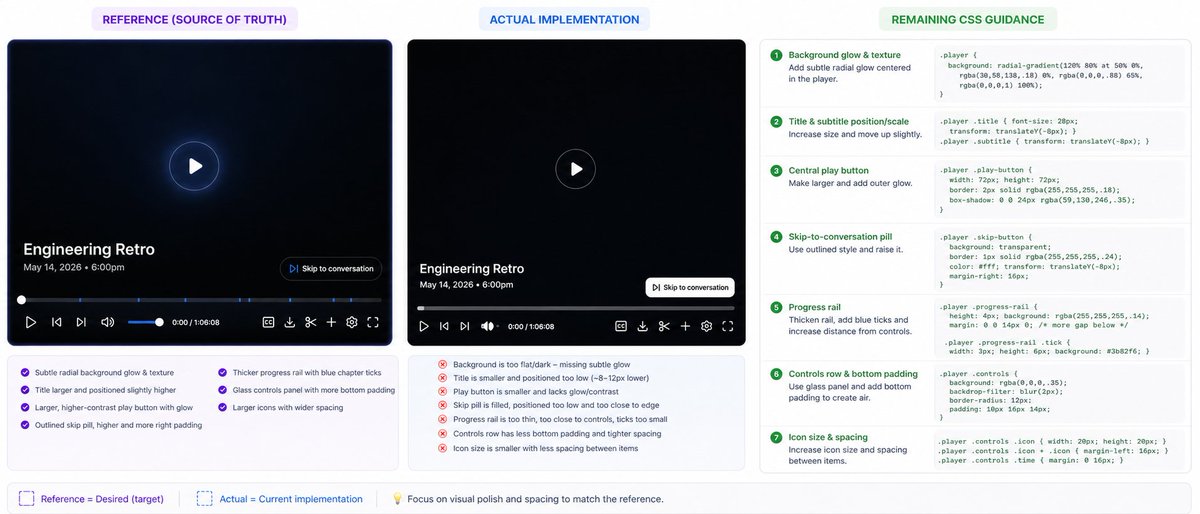
Task: Click thin progress rail in actual implementation
Action: click(576, 308)
